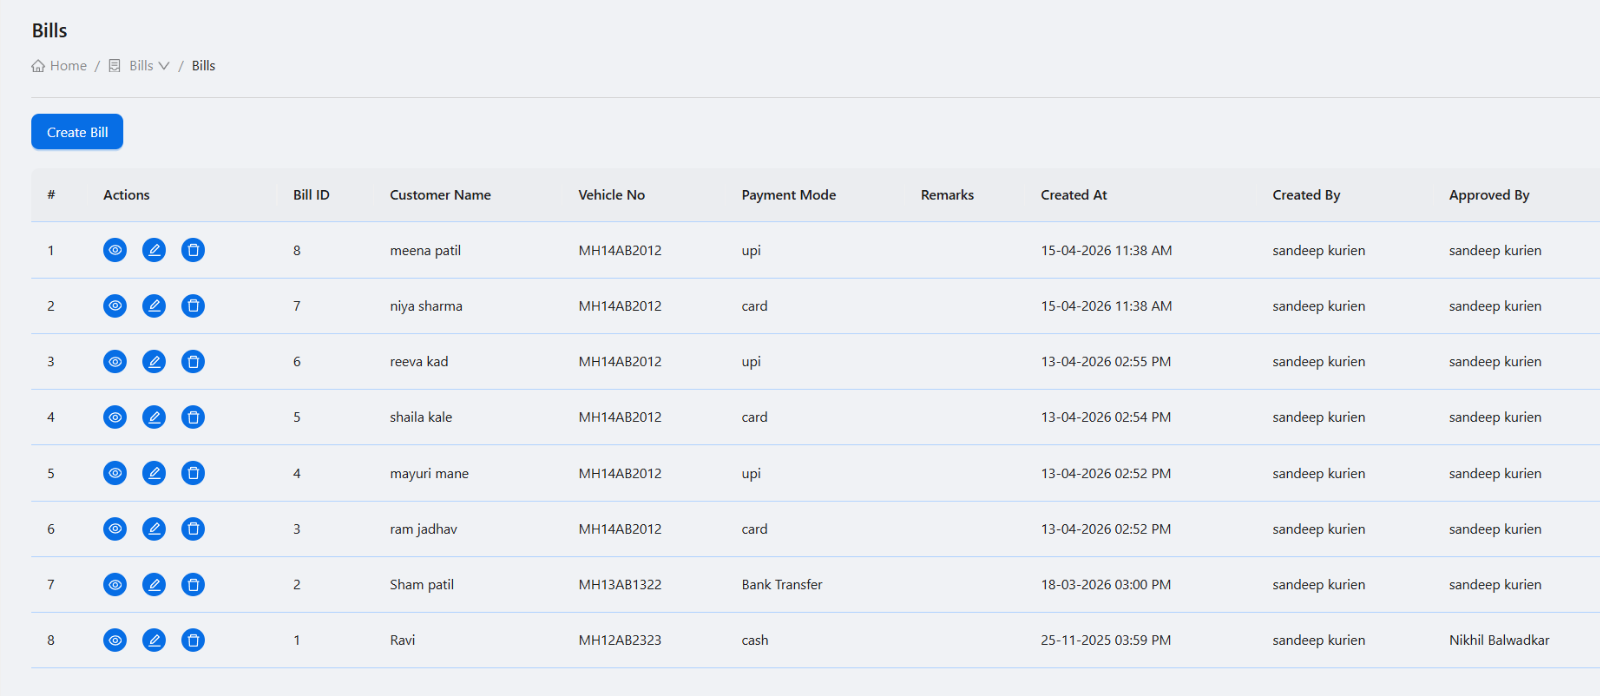Screen dimensions: 1600x700
Task: Select customer name mayuri mane
Action: click(429, 473)
